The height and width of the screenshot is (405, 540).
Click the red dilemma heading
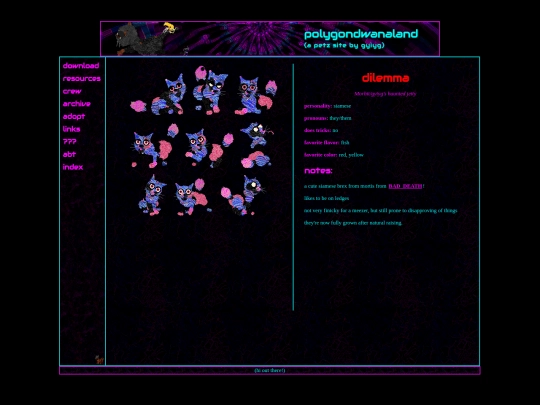pyautogui.click(x=385, y=78)
